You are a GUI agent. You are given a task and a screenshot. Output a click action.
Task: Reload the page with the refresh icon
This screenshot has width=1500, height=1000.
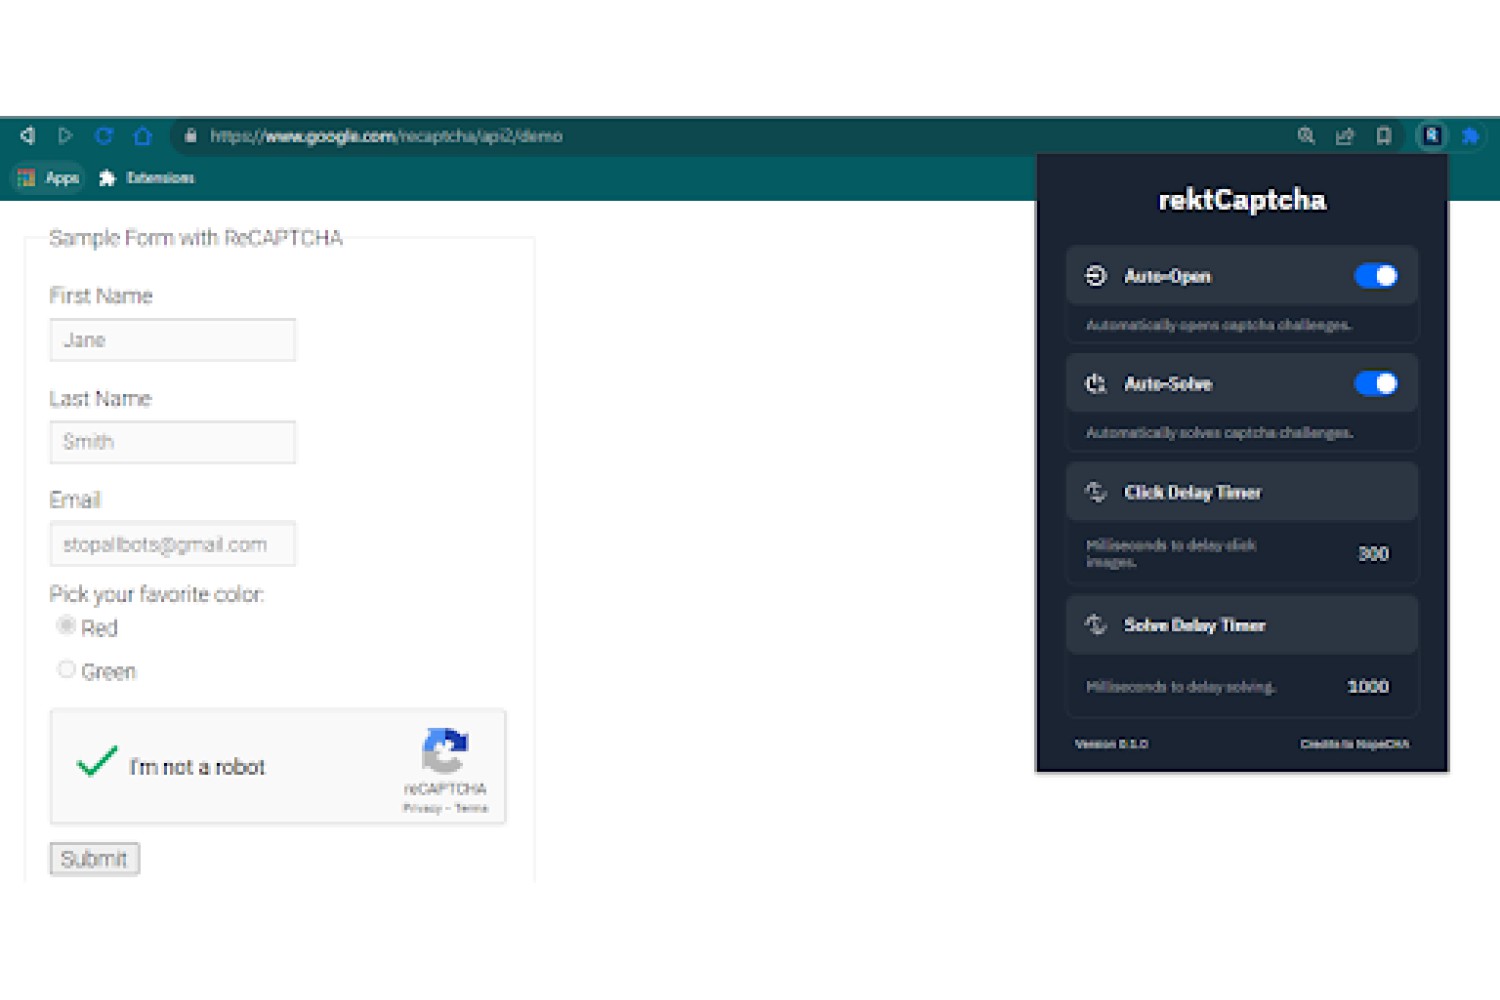click(104, 135)
